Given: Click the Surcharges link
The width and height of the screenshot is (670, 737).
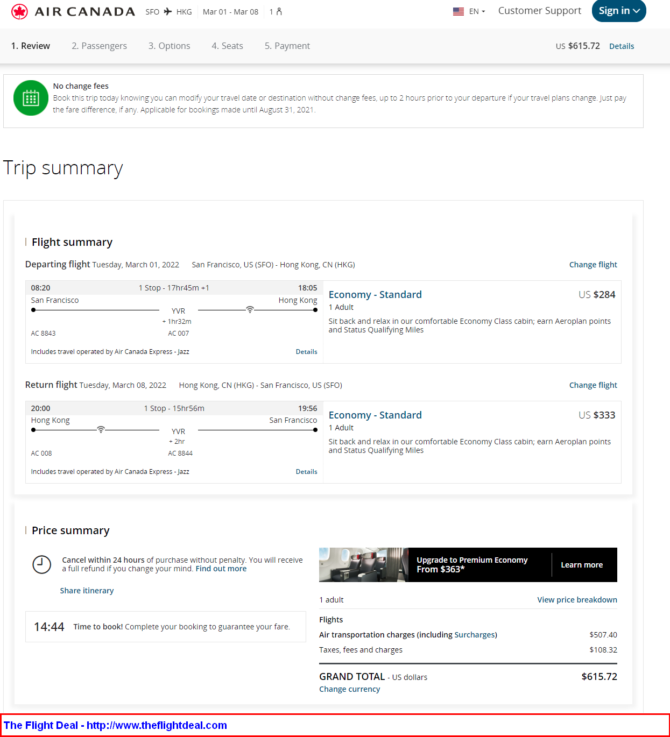Looking at the screenshot, I should (x=475, y=635).
